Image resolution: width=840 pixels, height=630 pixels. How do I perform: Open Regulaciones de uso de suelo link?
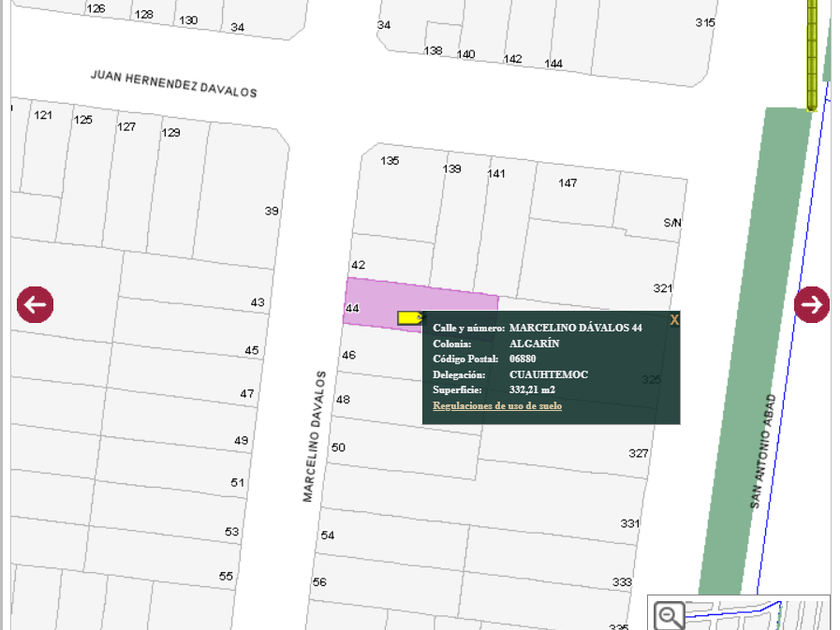pyautogui.click(x=497, y=406)
